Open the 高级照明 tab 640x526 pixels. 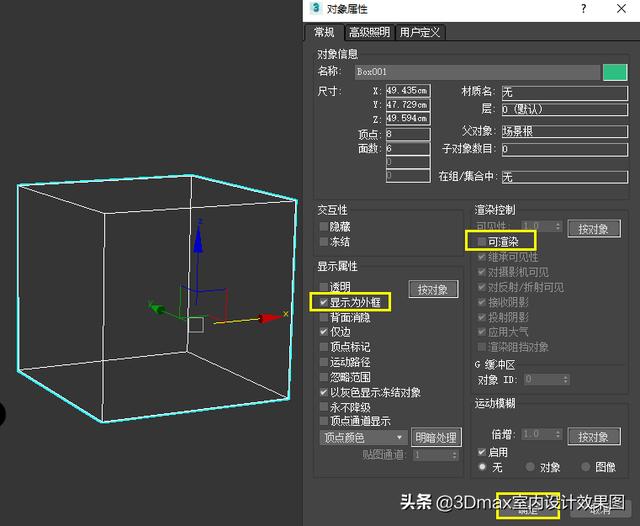(370, 32)
